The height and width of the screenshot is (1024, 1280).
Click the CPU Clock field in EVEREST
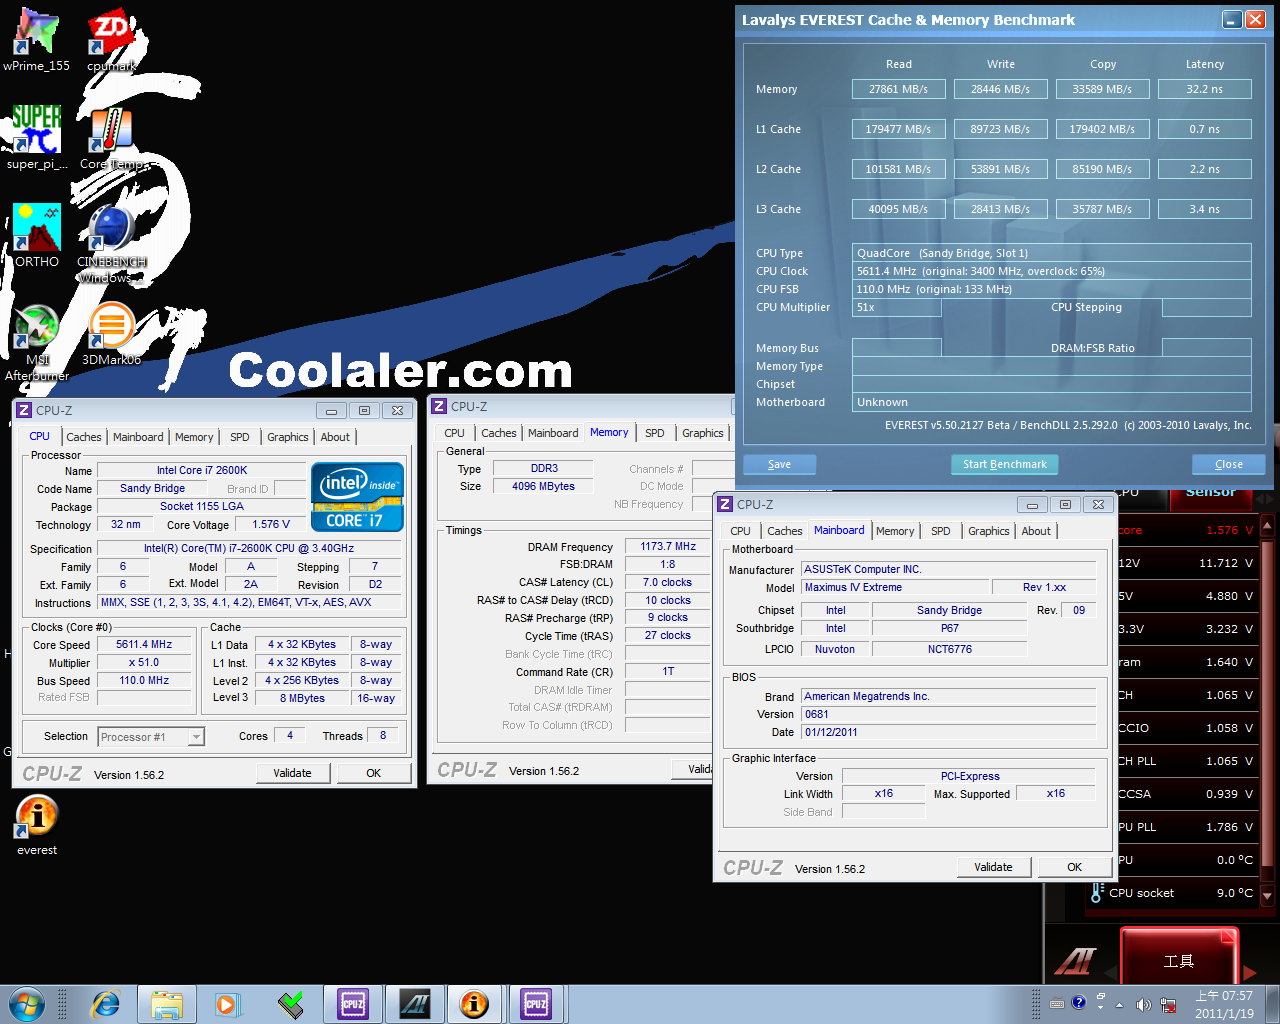click(x=1051, y=271)
